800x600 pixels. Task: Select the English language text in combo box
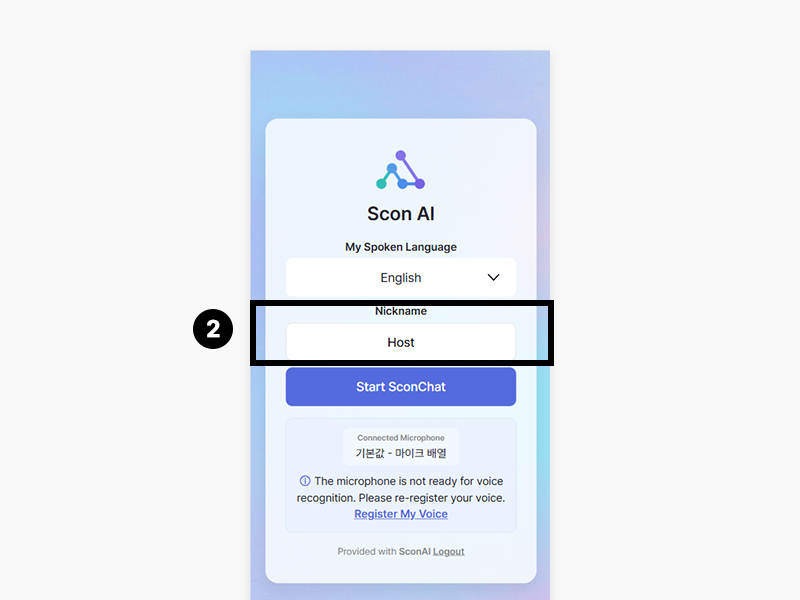coord(401,278)
